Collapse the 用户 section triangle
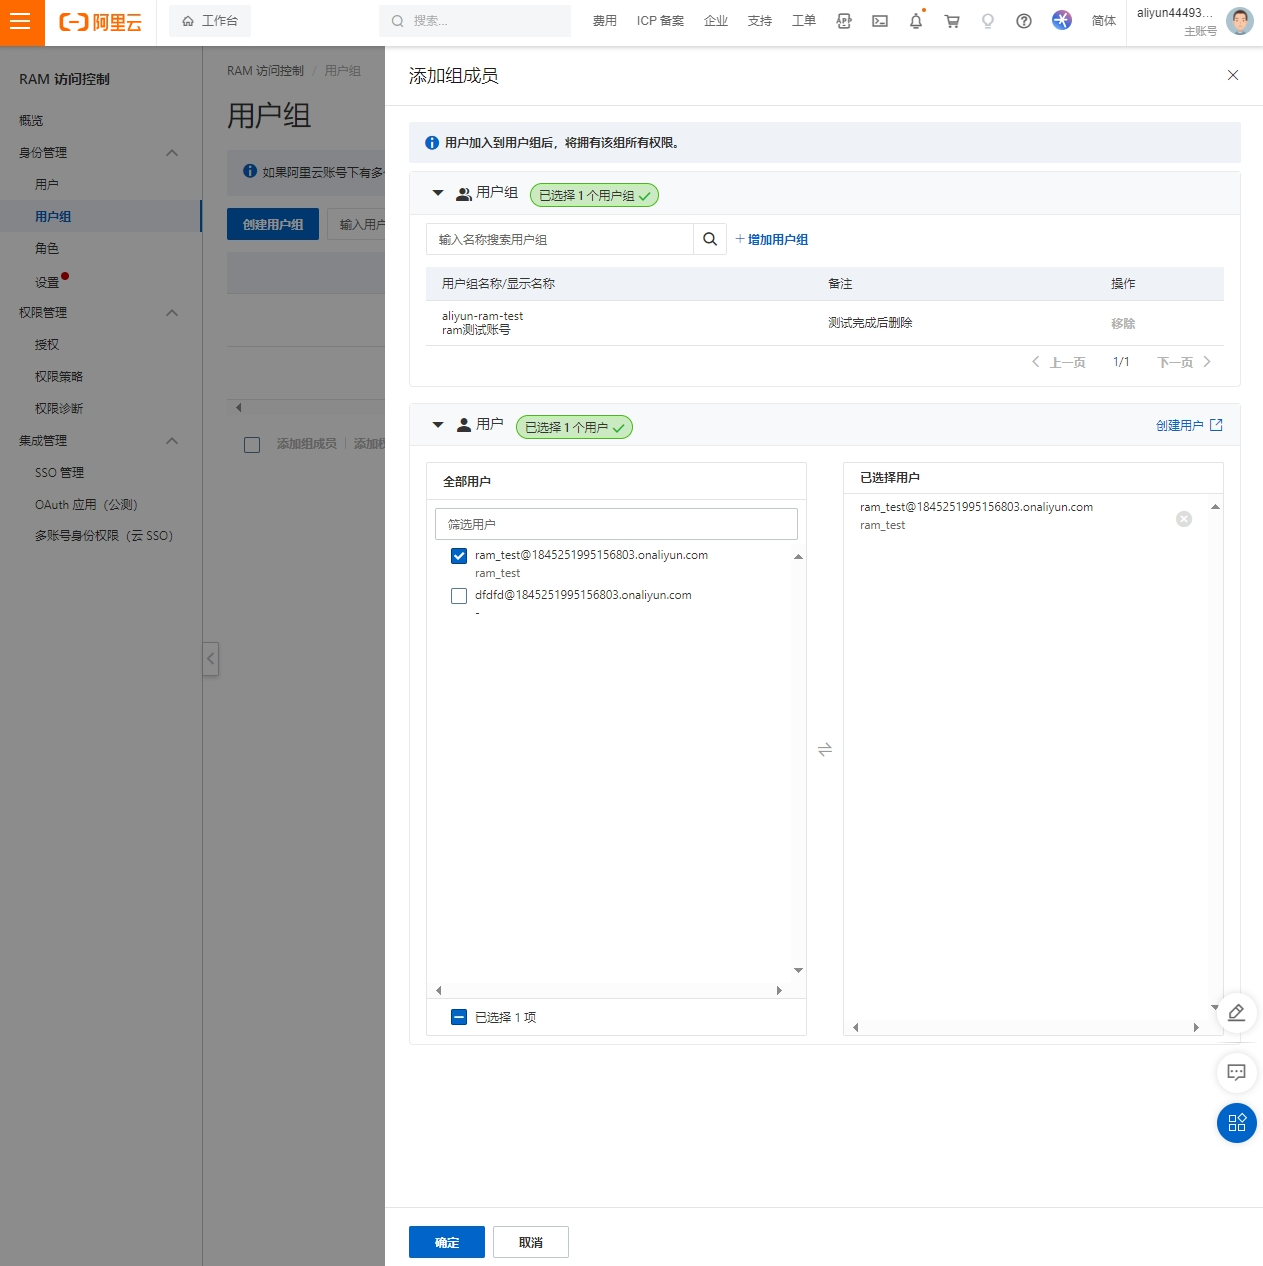 438,425
